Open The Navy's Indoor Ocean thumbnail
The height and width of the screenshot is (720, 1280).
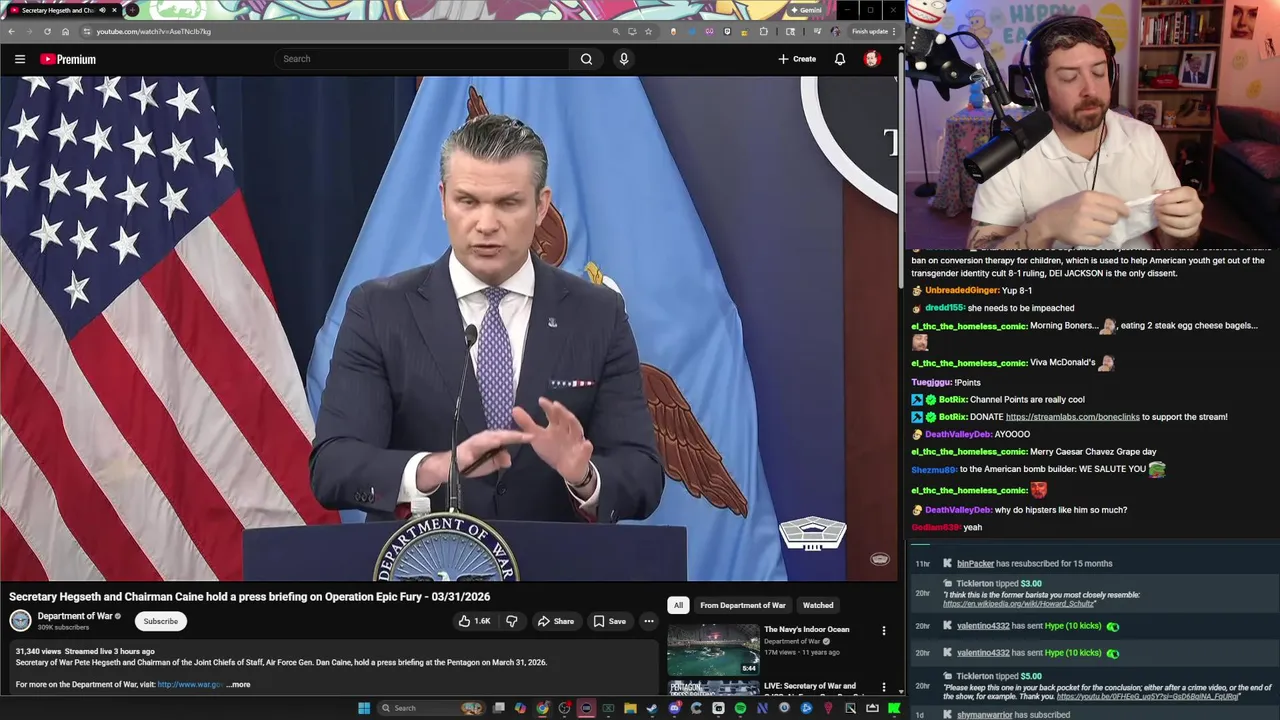point(713,649)
